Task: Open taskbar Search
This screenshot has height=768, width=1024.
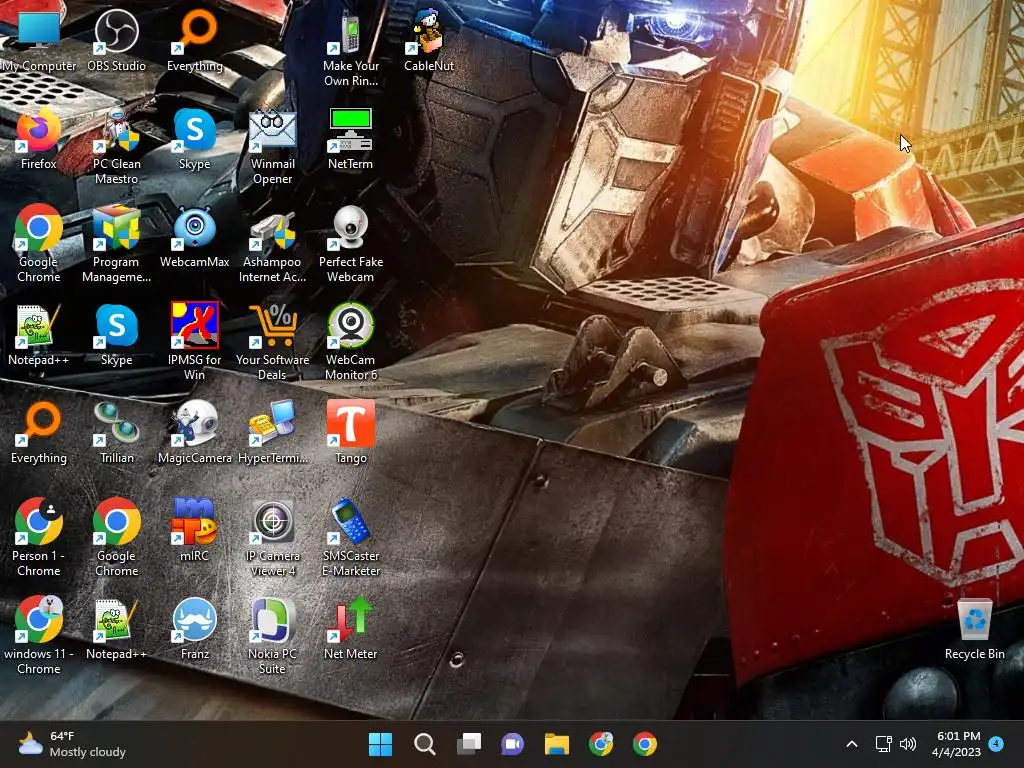Action: pyautogui.click(x=424, y=744)
